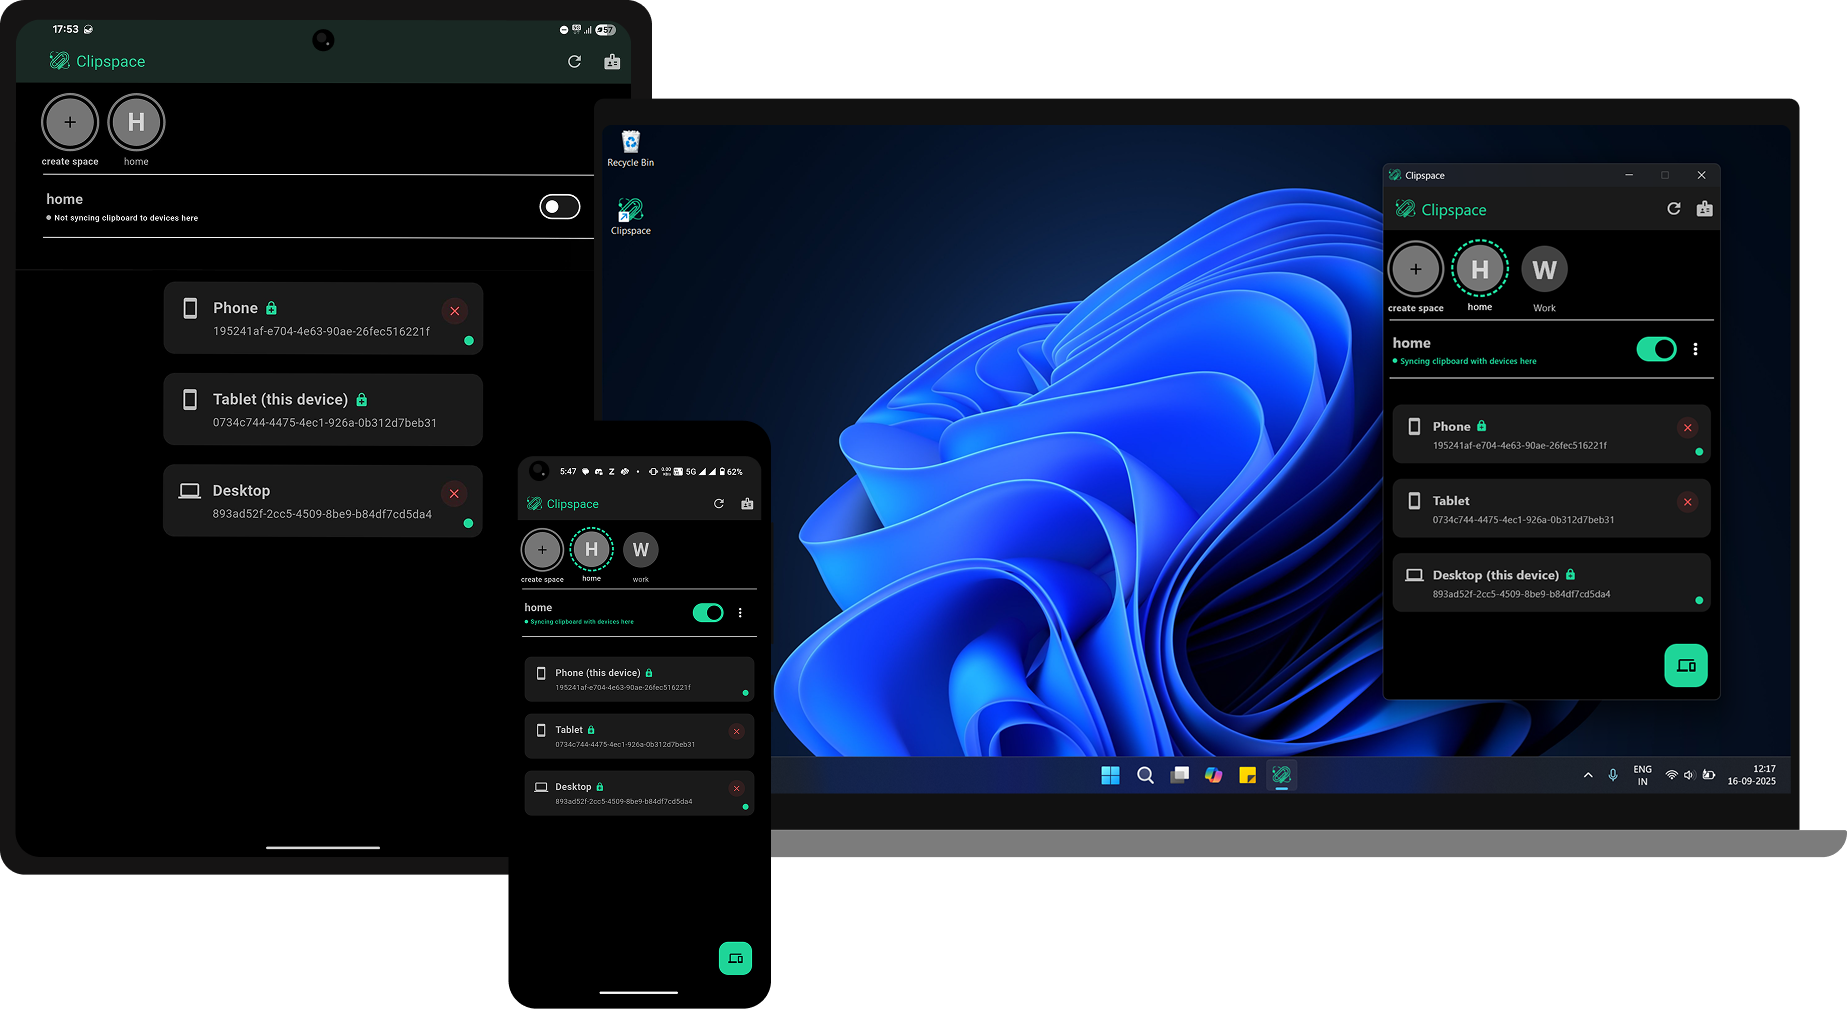Viewport: 1848px width, 1009px height.
Task: Turn off home sync toggle on phone
Action: click(708, 613)
